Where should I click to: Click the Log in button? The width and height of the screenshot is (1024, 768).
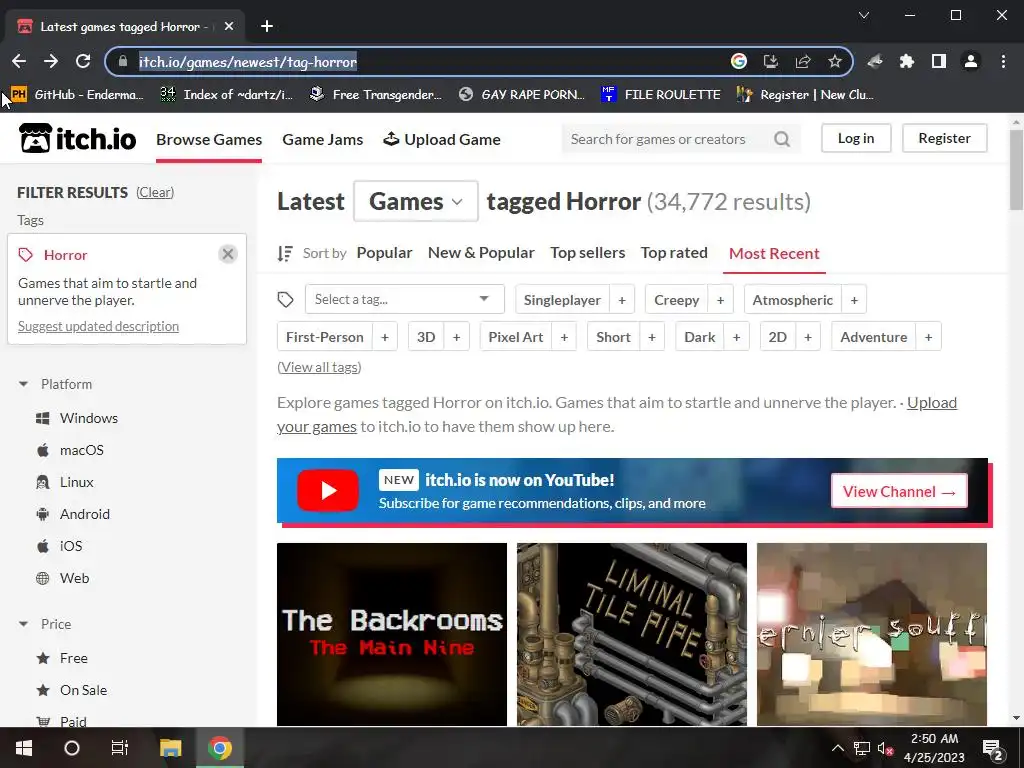pyautogui.click(x=856, y=138)
